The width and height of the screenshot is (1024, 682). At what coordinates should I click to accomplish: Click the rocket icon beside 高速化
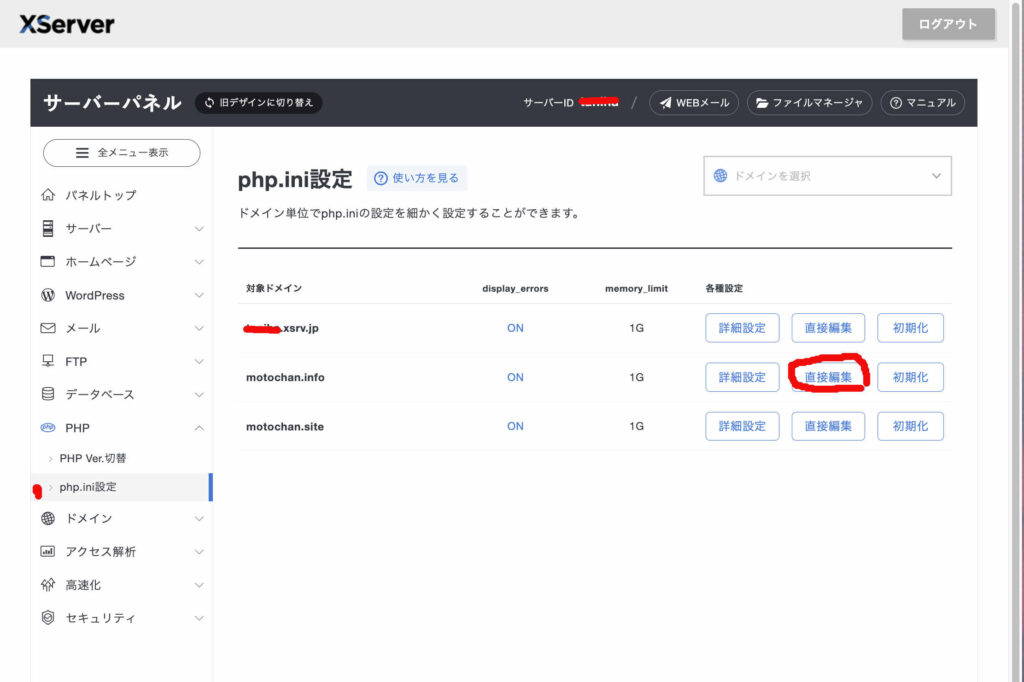point(48,584)
